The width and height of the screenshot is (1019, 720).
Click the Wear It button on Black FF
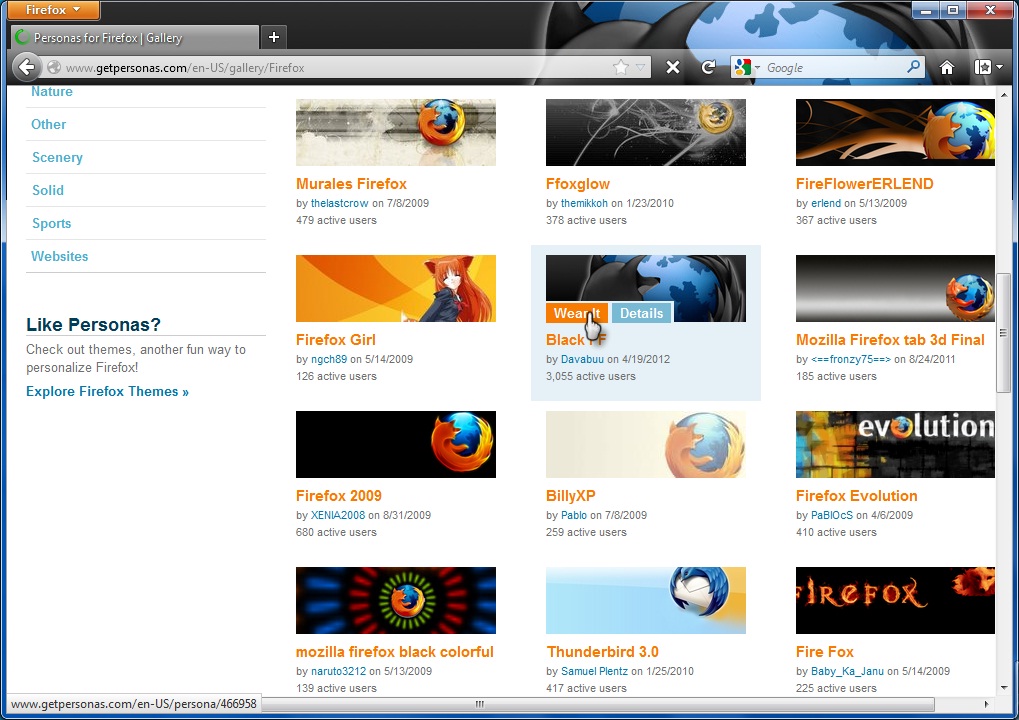576,313
